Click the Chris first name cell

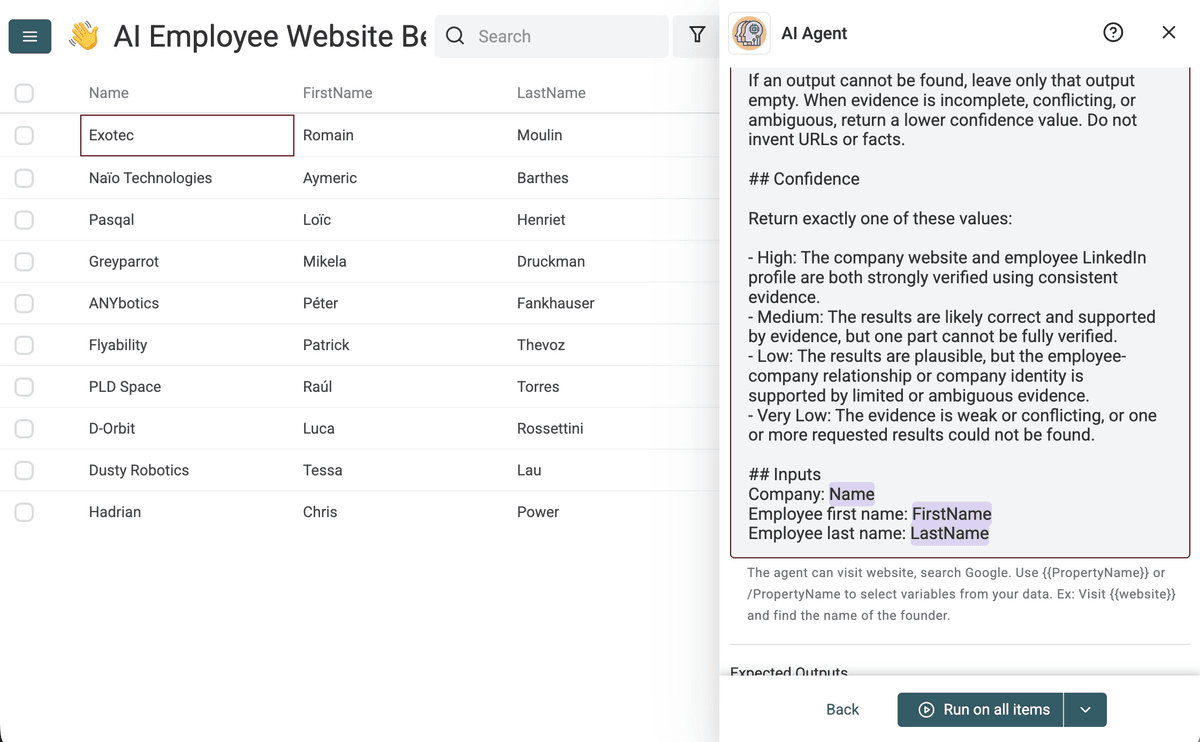[401, 512]
